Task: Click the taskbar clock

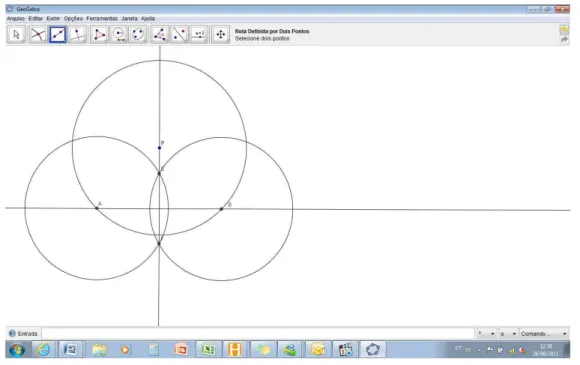Action: (x=545, y=350)
